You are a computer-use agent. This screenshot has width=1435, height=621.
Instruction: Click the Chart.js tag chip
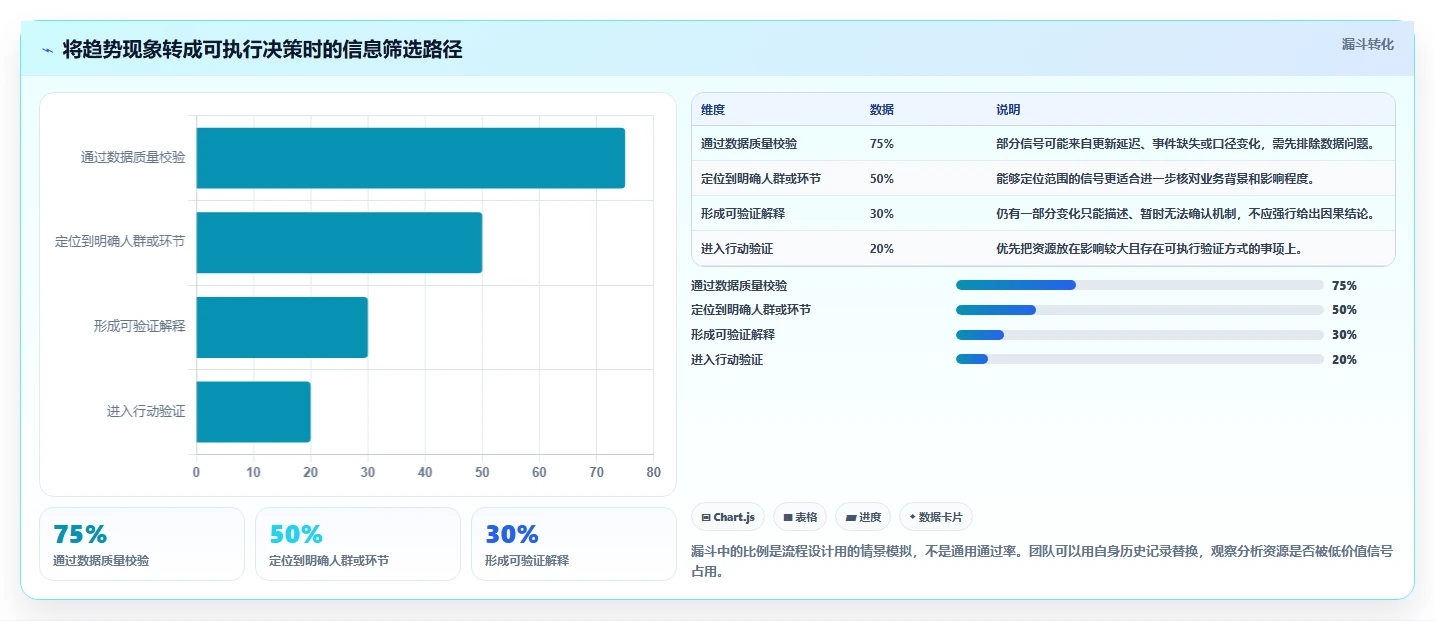tap(728, 517)
